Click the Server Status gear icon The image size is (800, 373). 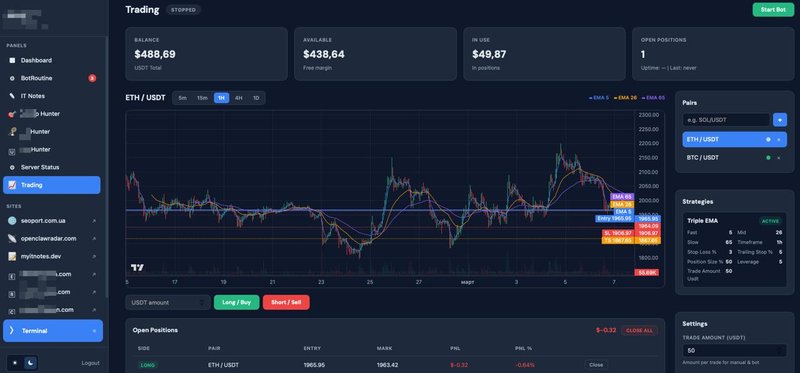click(x=12, y=167)
